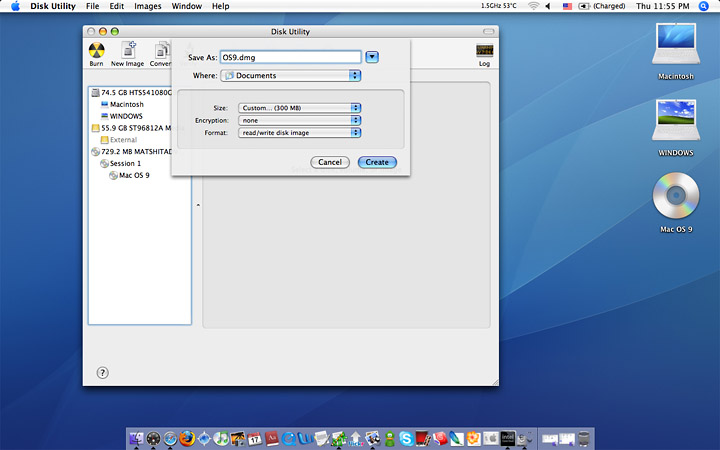The height and width of the screenshot is (450, 720).
Task: Click the Save As filename field
Action: (290, 58)
